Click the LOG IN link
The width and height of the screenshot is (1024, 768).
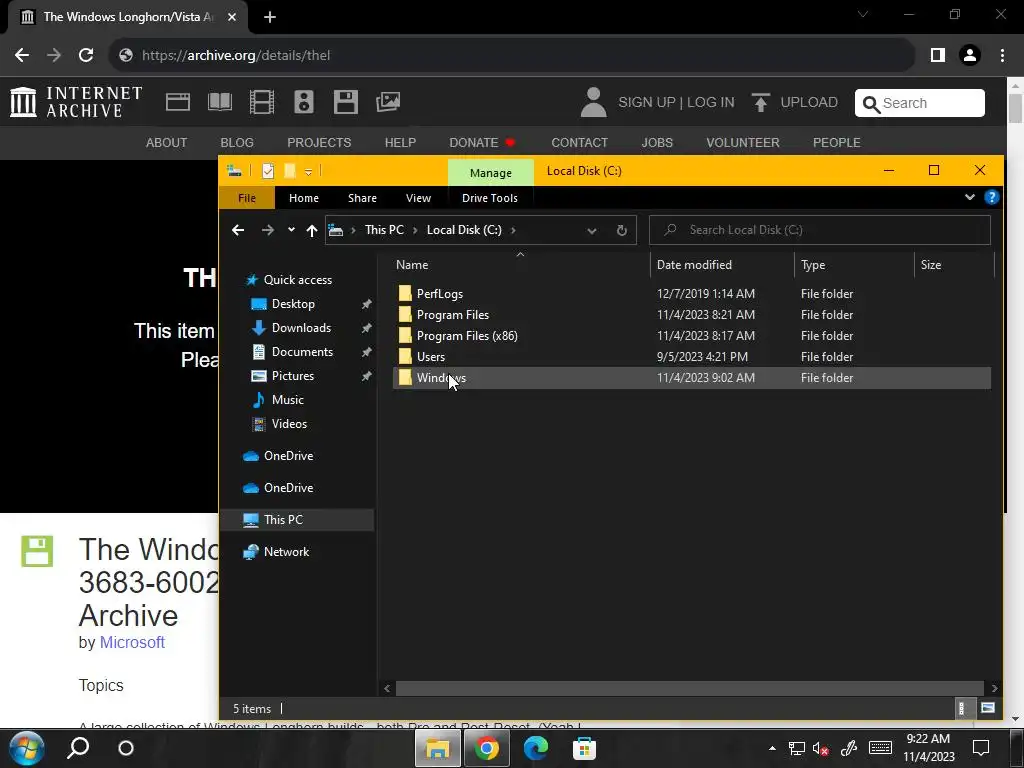[x=711, y=103]
